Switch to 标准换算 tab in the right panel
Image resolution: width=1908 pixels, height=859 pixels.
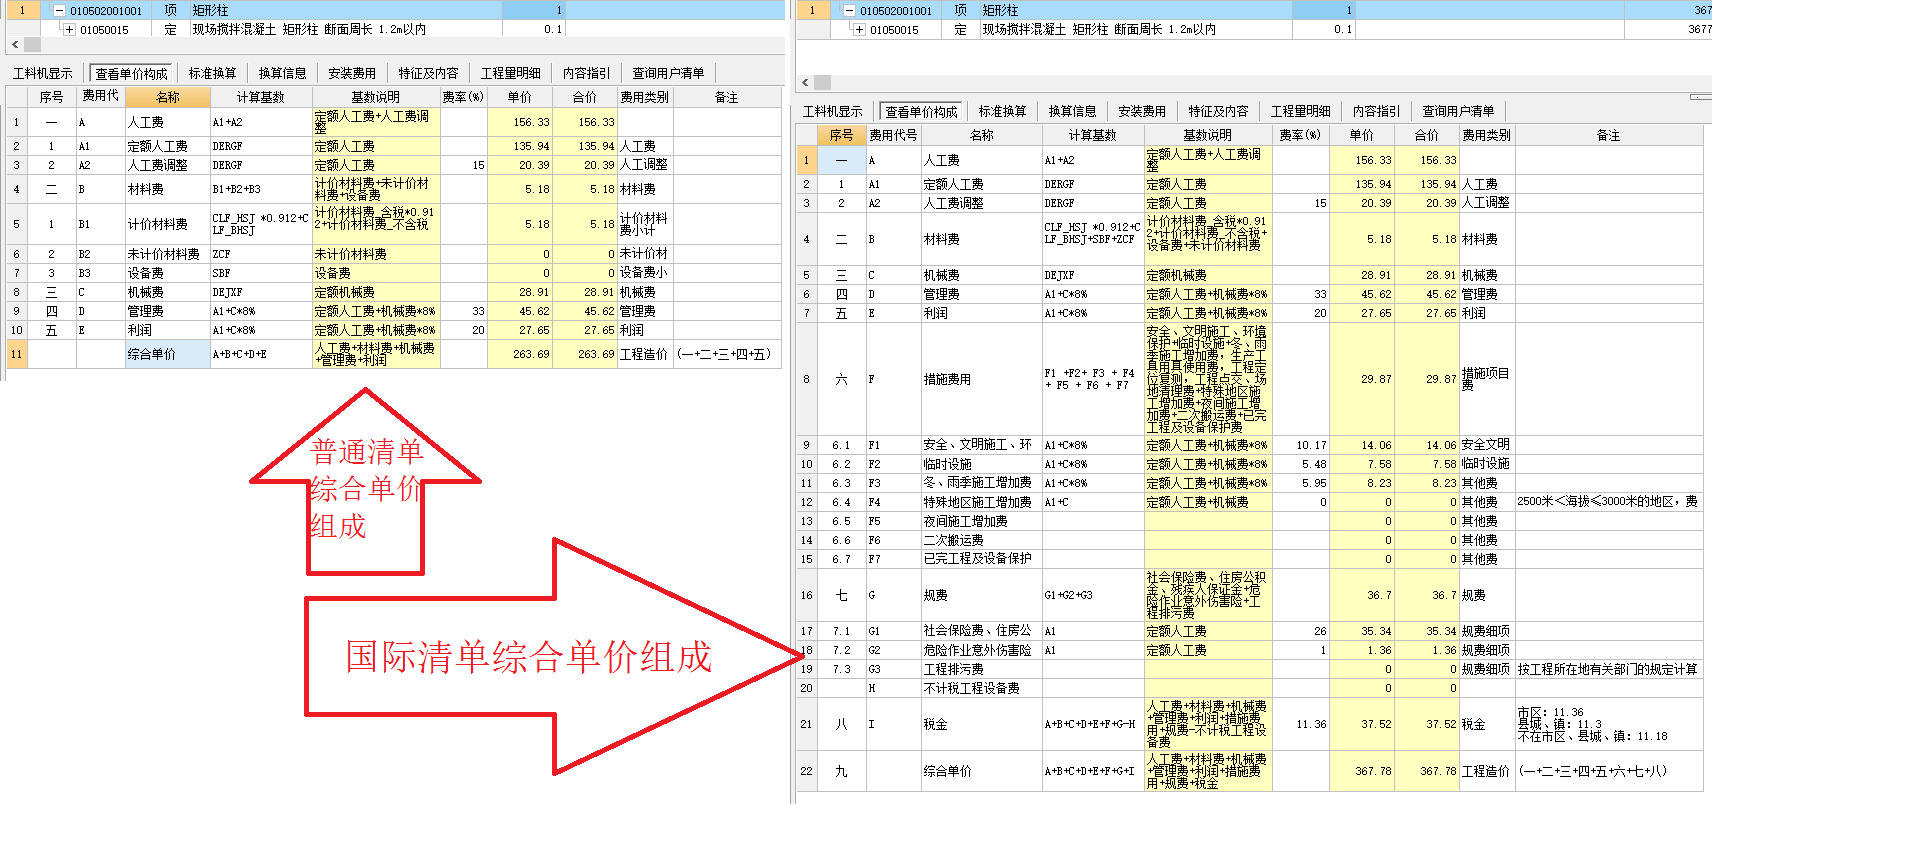tap(1003, 111)
